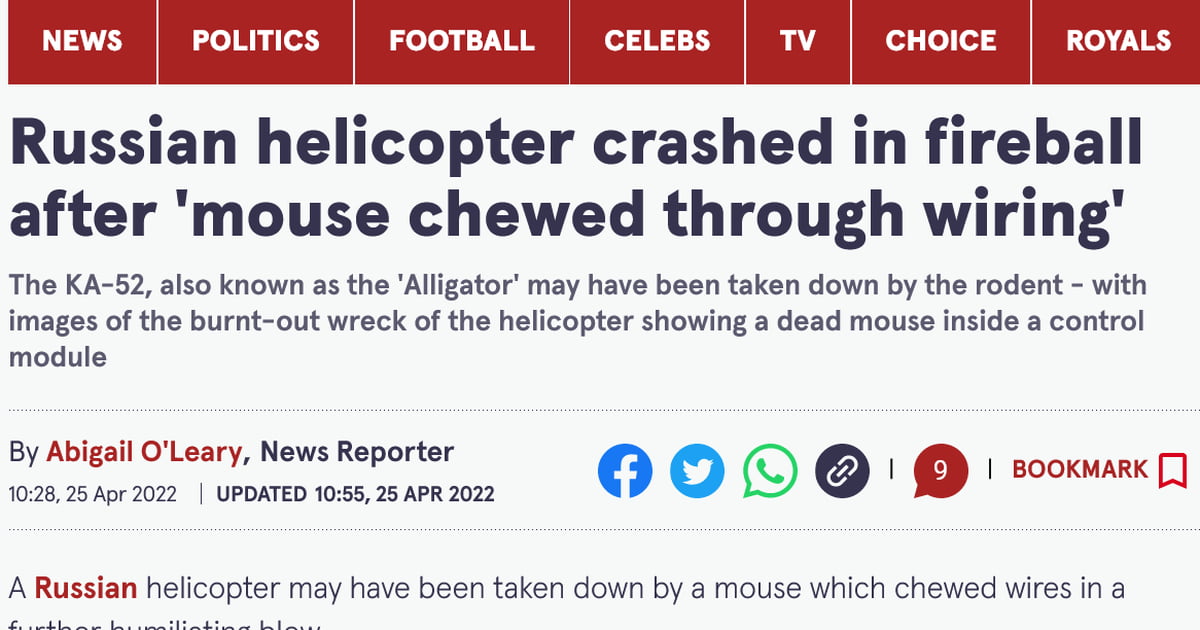Open the FOOTBALL tab
The width and height of the screenshot is (1200, 630).
tap(461, 41)
